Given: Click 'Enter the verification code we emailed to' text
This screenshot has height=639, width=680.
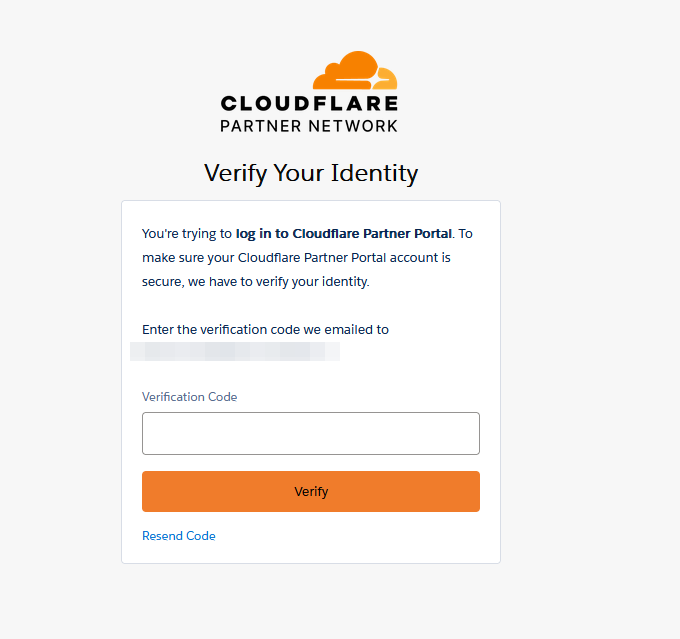Looking at the screenshot, I should (265, 329).
